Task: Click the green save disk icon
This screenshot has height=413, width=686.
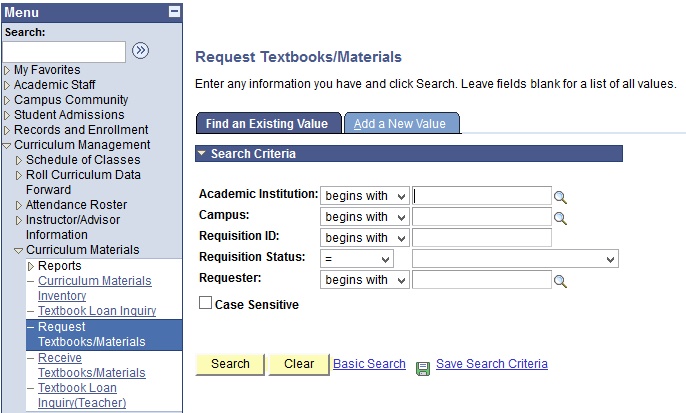Action: 423,368
